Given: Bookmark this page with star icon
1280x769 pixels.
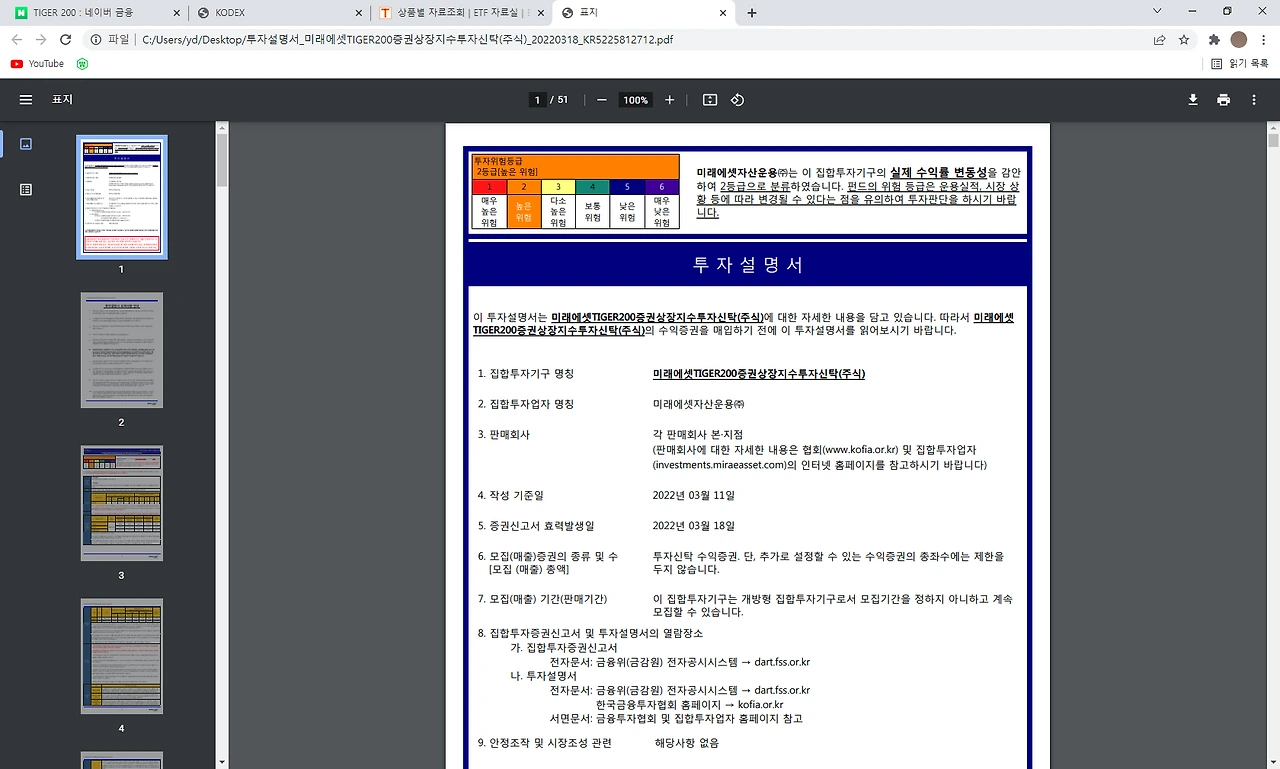Looking at the screenshot, I should [x=1184, y=40].
